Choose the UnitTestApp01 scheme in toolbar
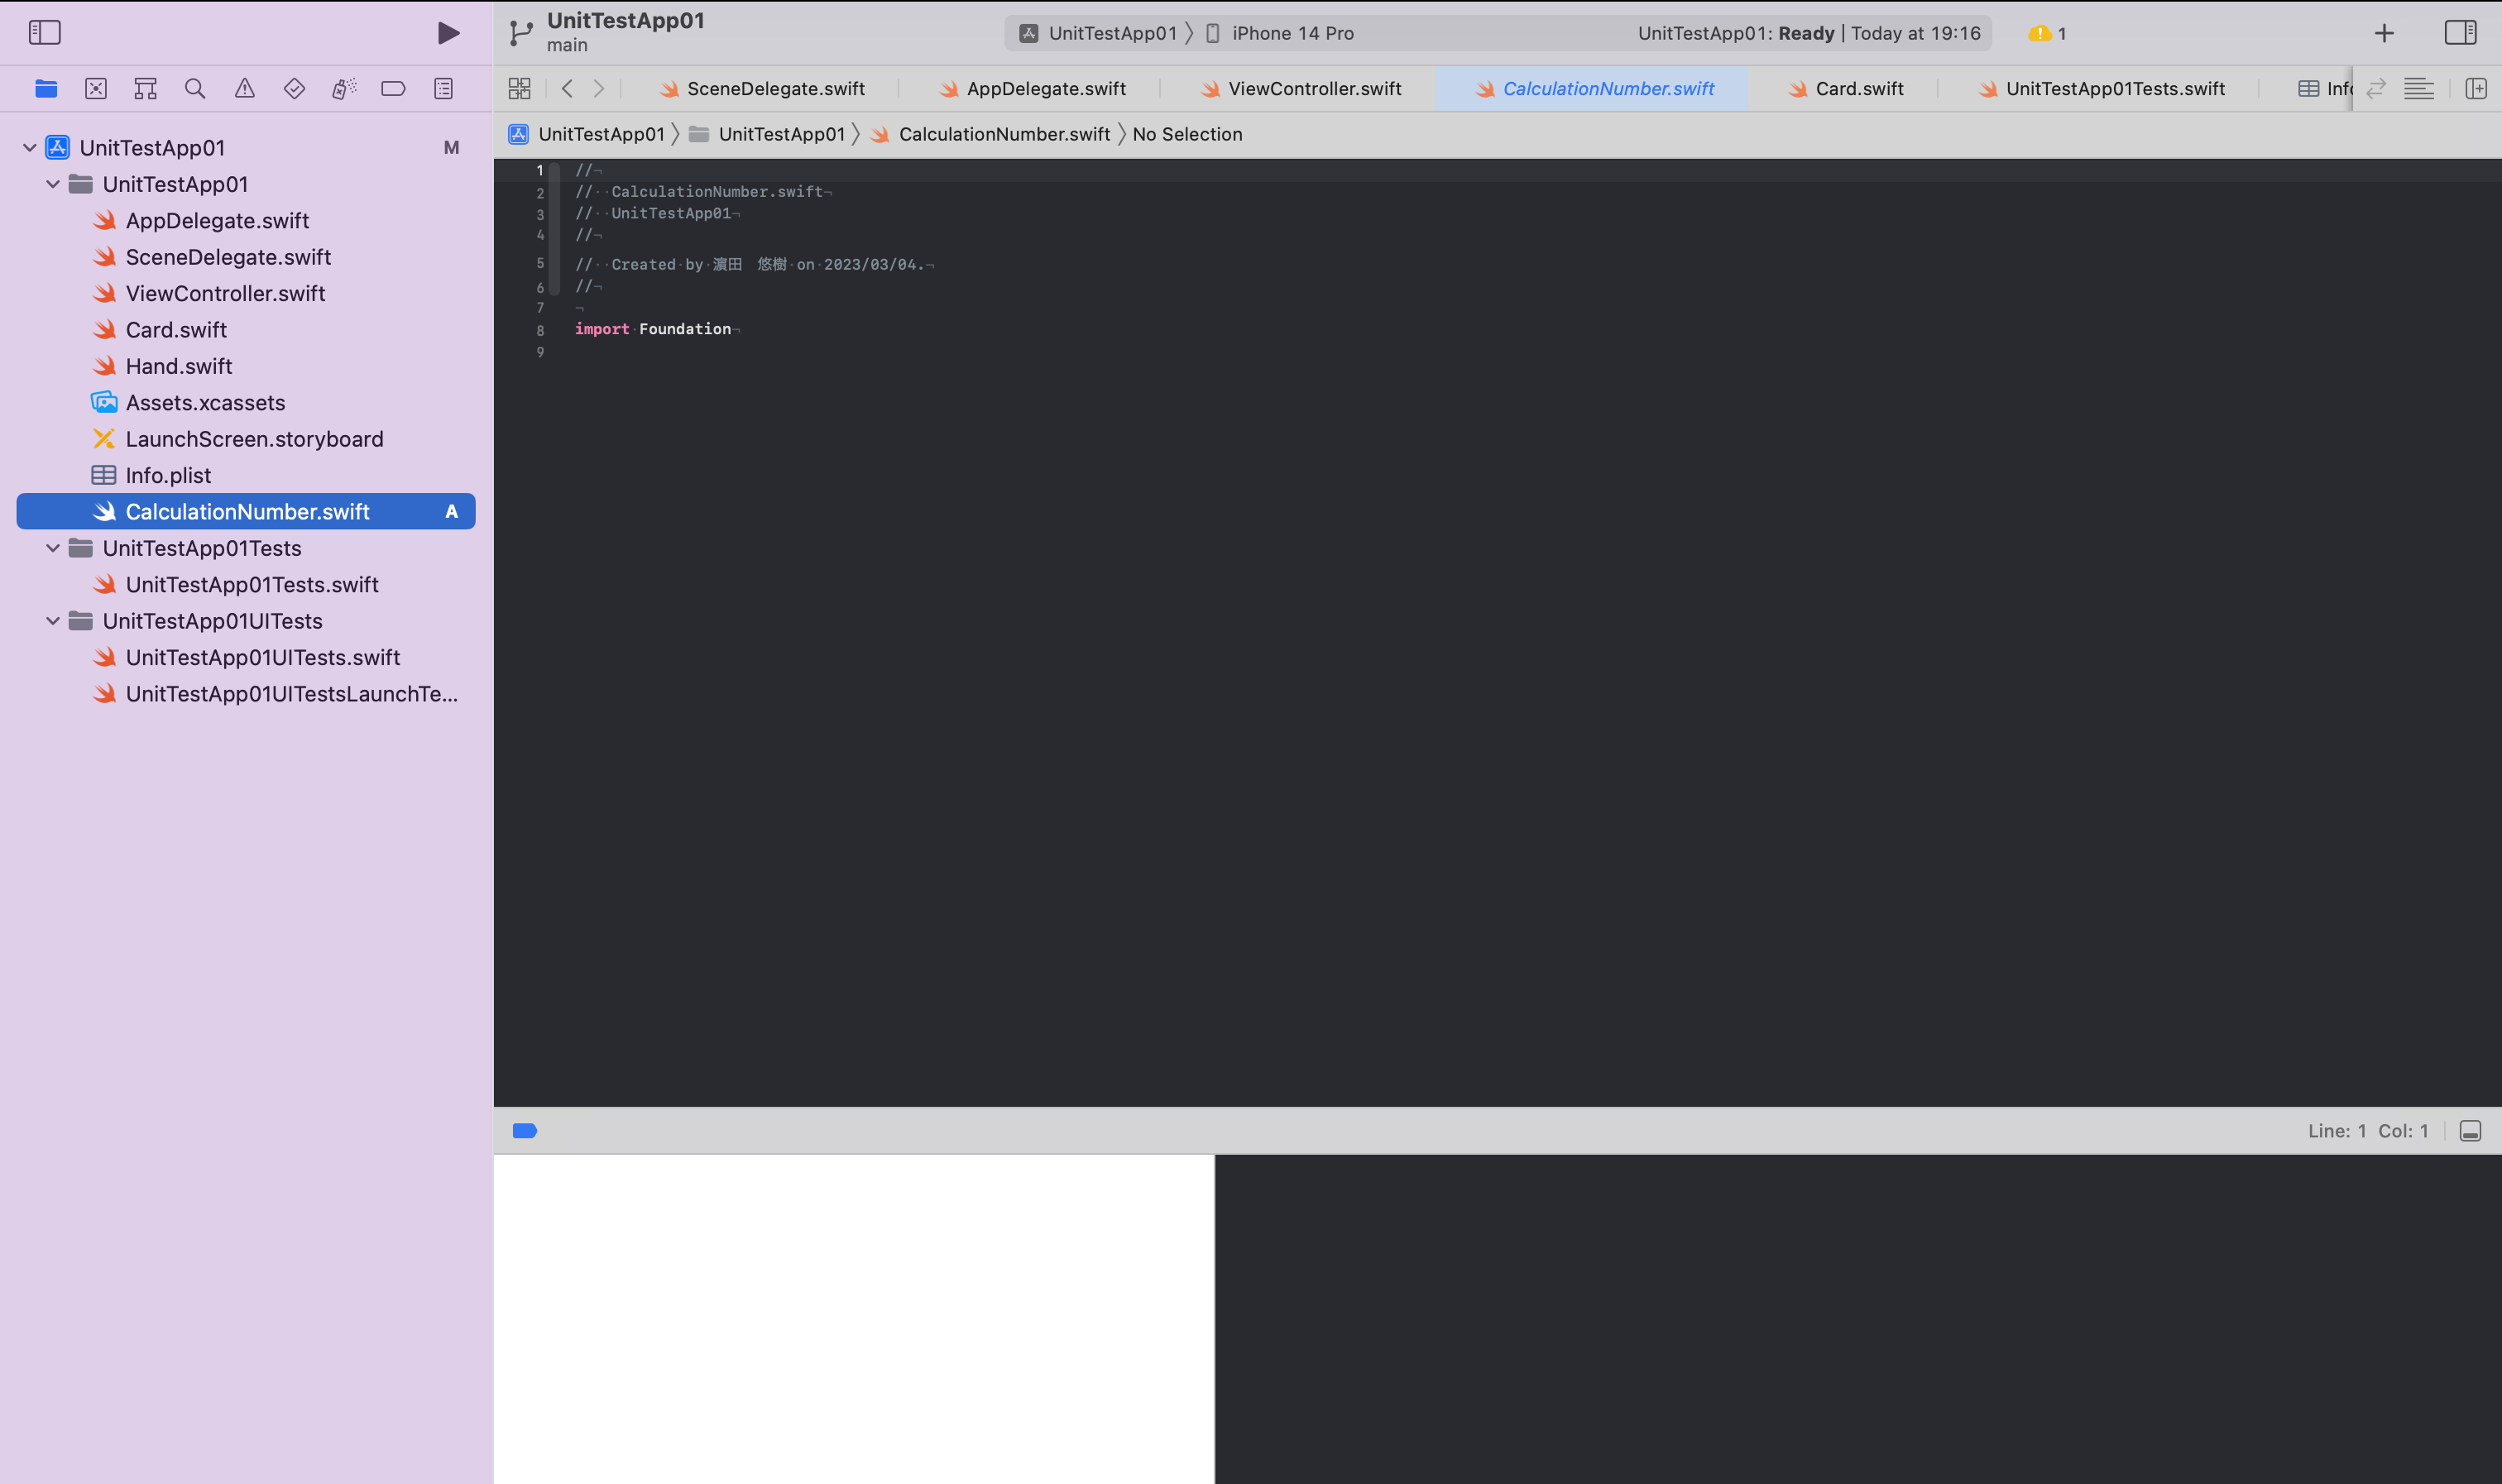 click(1099, 34)
